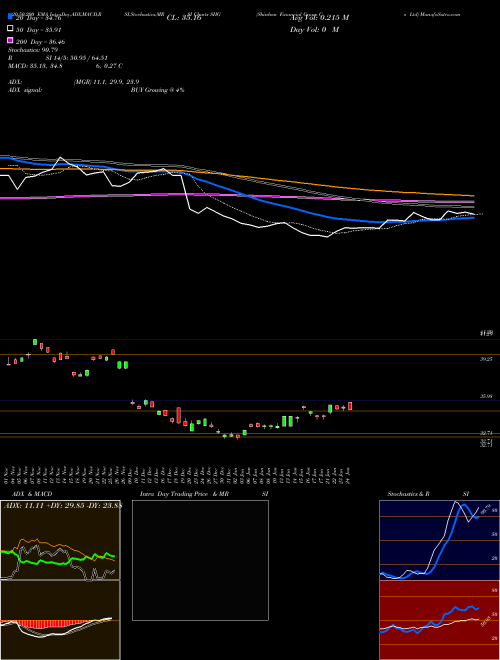Click the 35.96 price level label
Screen dimensions: 500x660
pos(486,396)
